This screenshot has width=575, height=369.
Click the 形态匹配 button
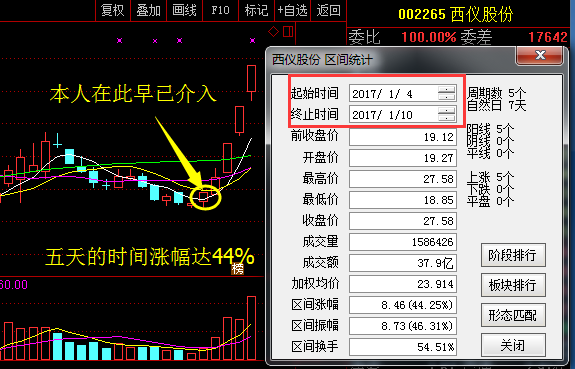click(x=513, y=315)
